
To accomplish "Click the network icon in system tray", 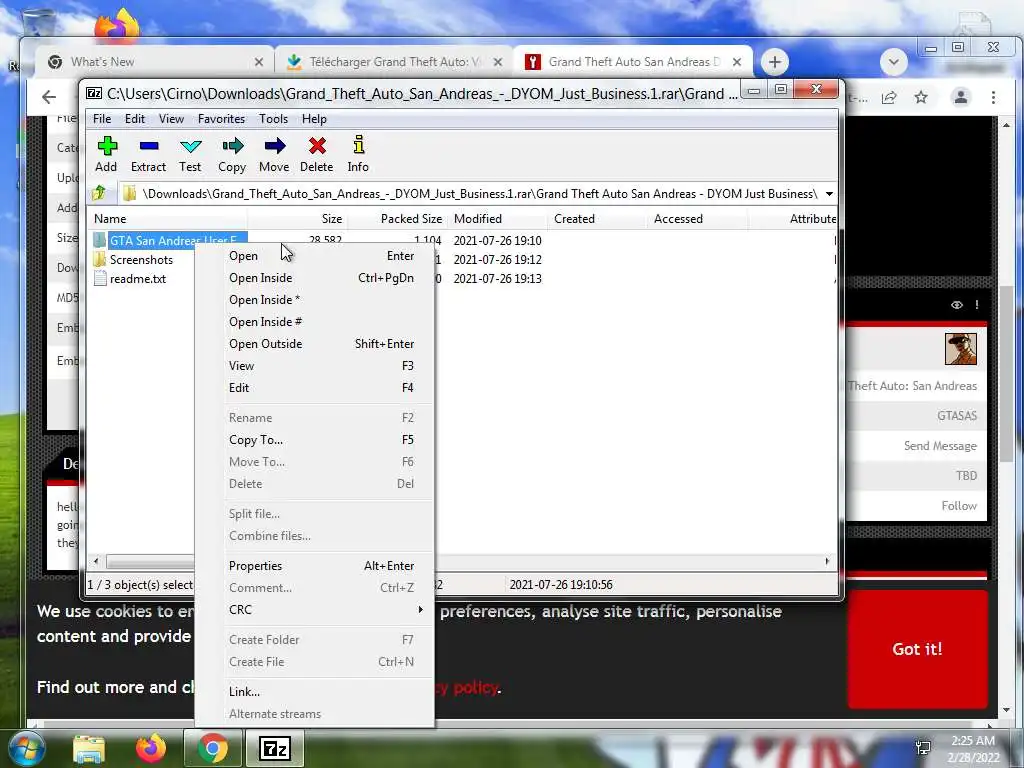I will tap(923, 748).
